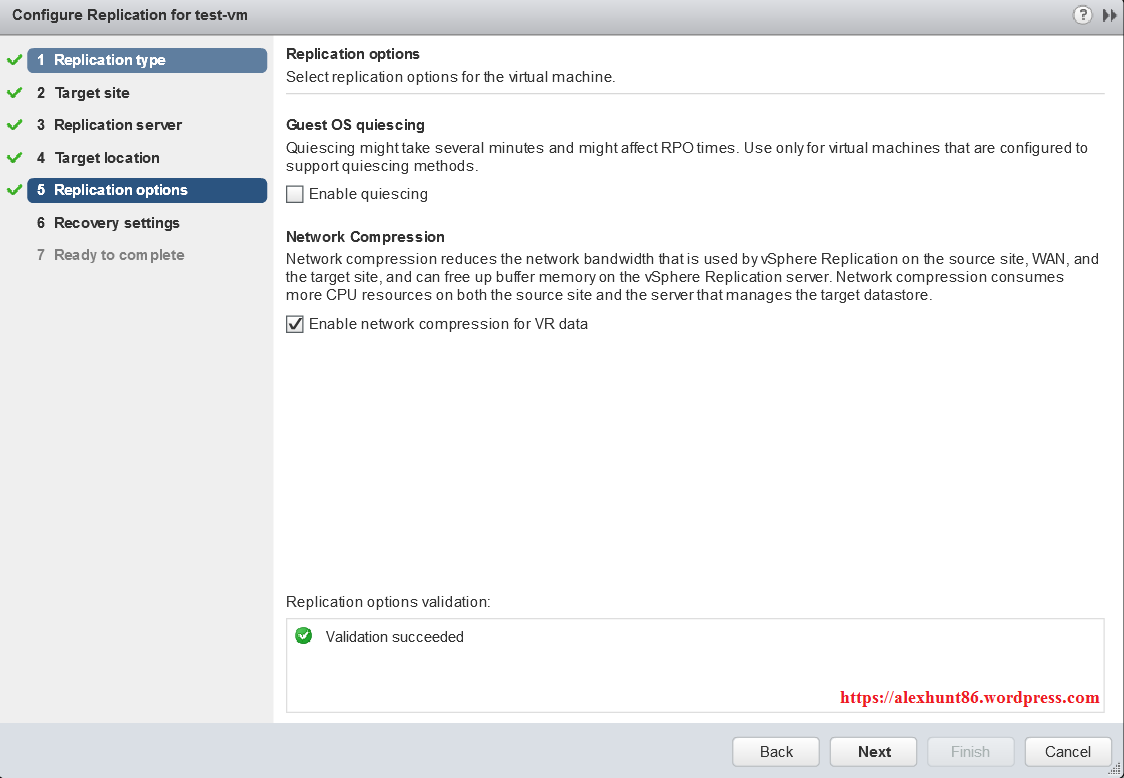Open the help question mark icon
The image size is (1124, 778).
[x=1082, y=15]
